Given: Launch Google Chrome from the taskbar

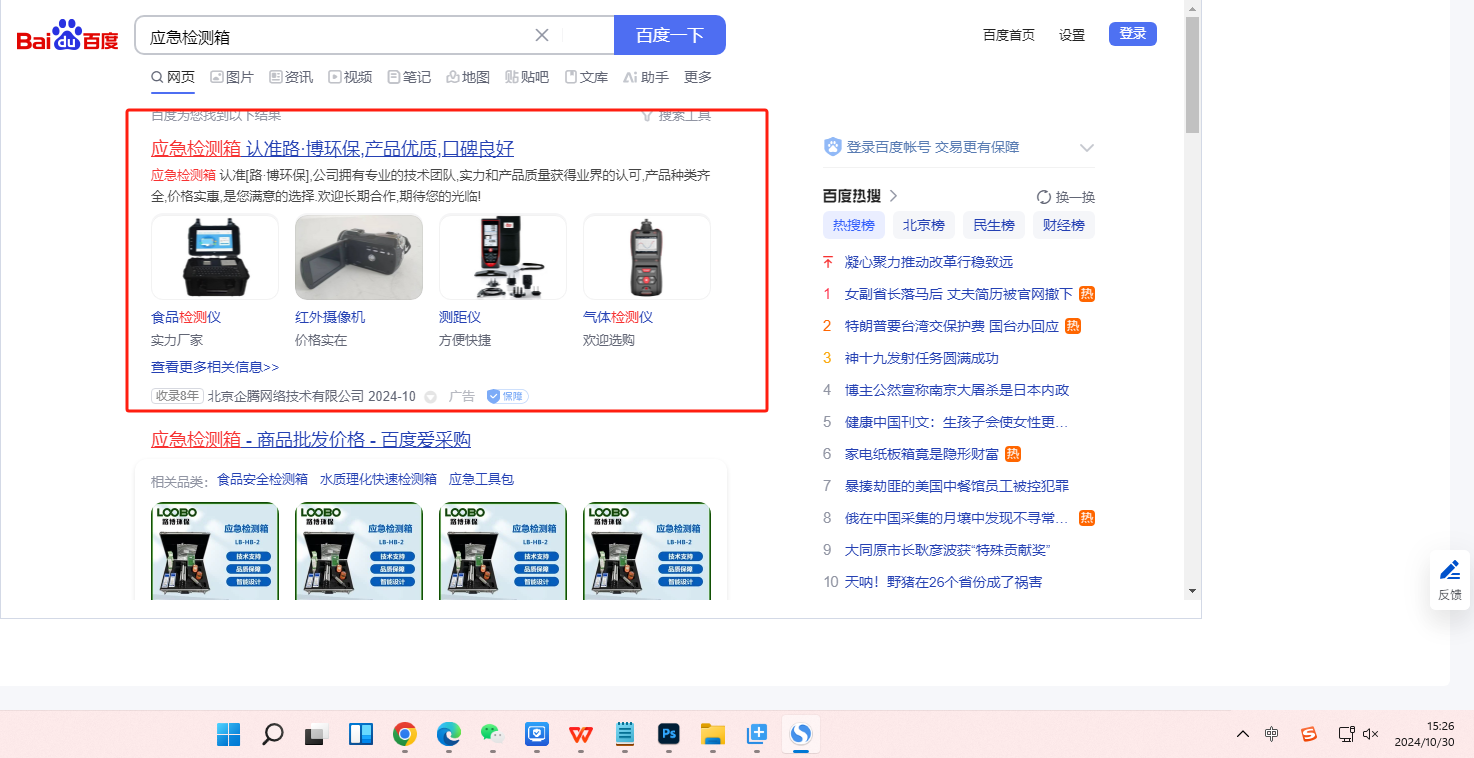Looking at the screenshot, I should tap(405, 735).
